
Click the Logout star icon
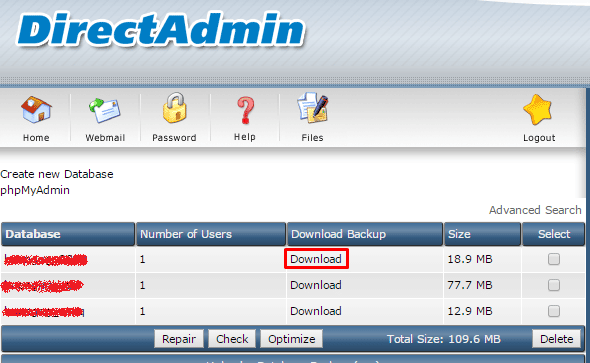pyautogui.click(x=538, y=110)
